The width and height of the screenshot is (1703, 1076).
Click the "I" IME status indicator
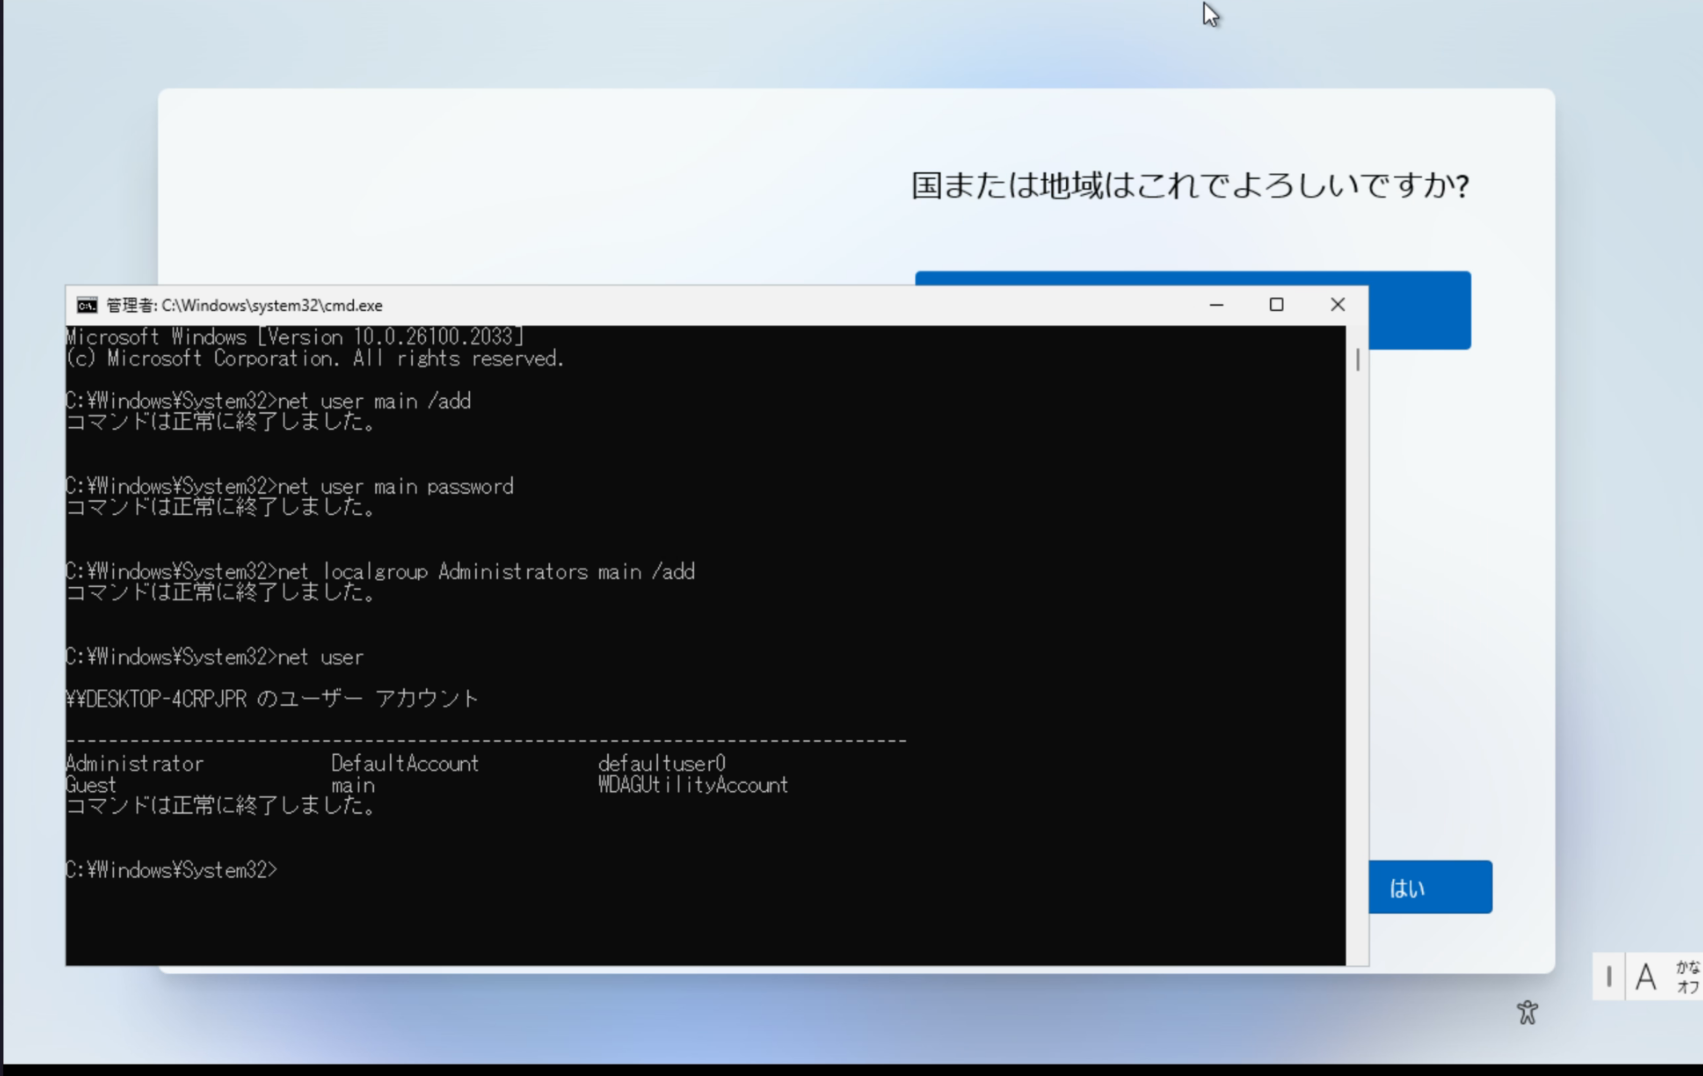(x=1610, y=977)
